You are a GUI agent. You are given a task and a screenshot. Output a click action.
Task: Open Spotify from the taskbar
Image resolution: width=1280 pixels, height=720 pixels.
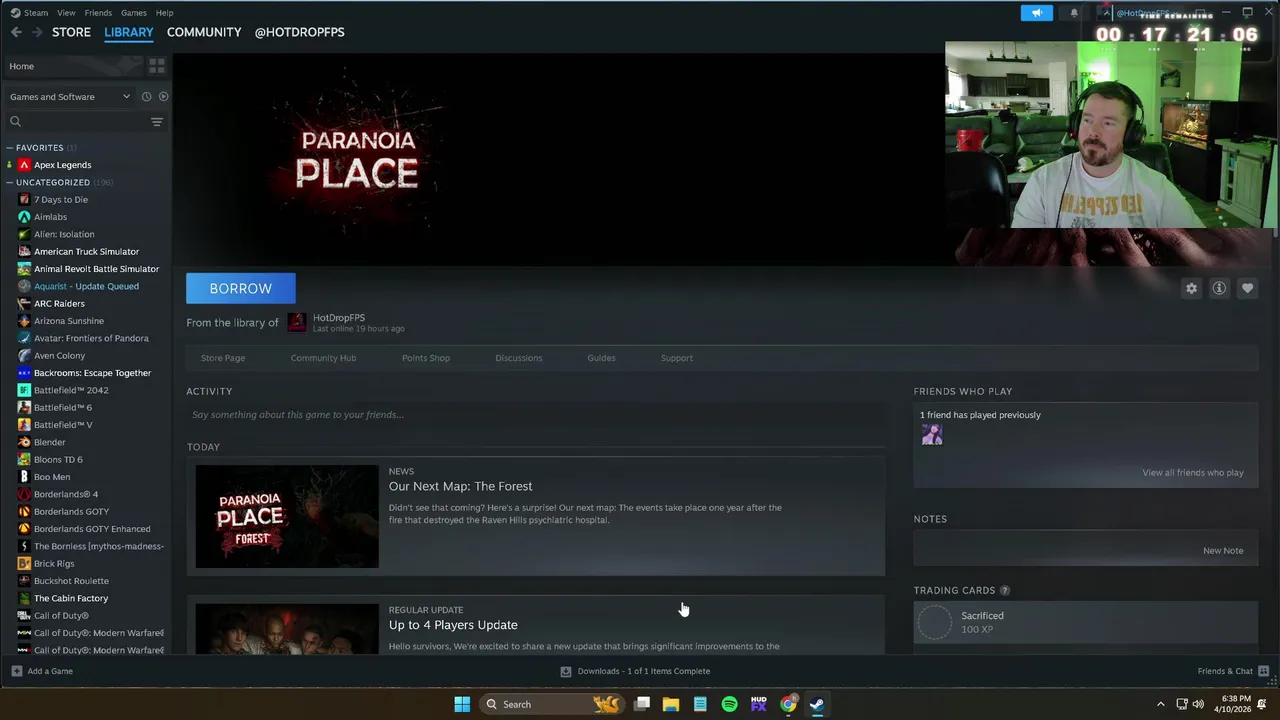tap(730, 704)
